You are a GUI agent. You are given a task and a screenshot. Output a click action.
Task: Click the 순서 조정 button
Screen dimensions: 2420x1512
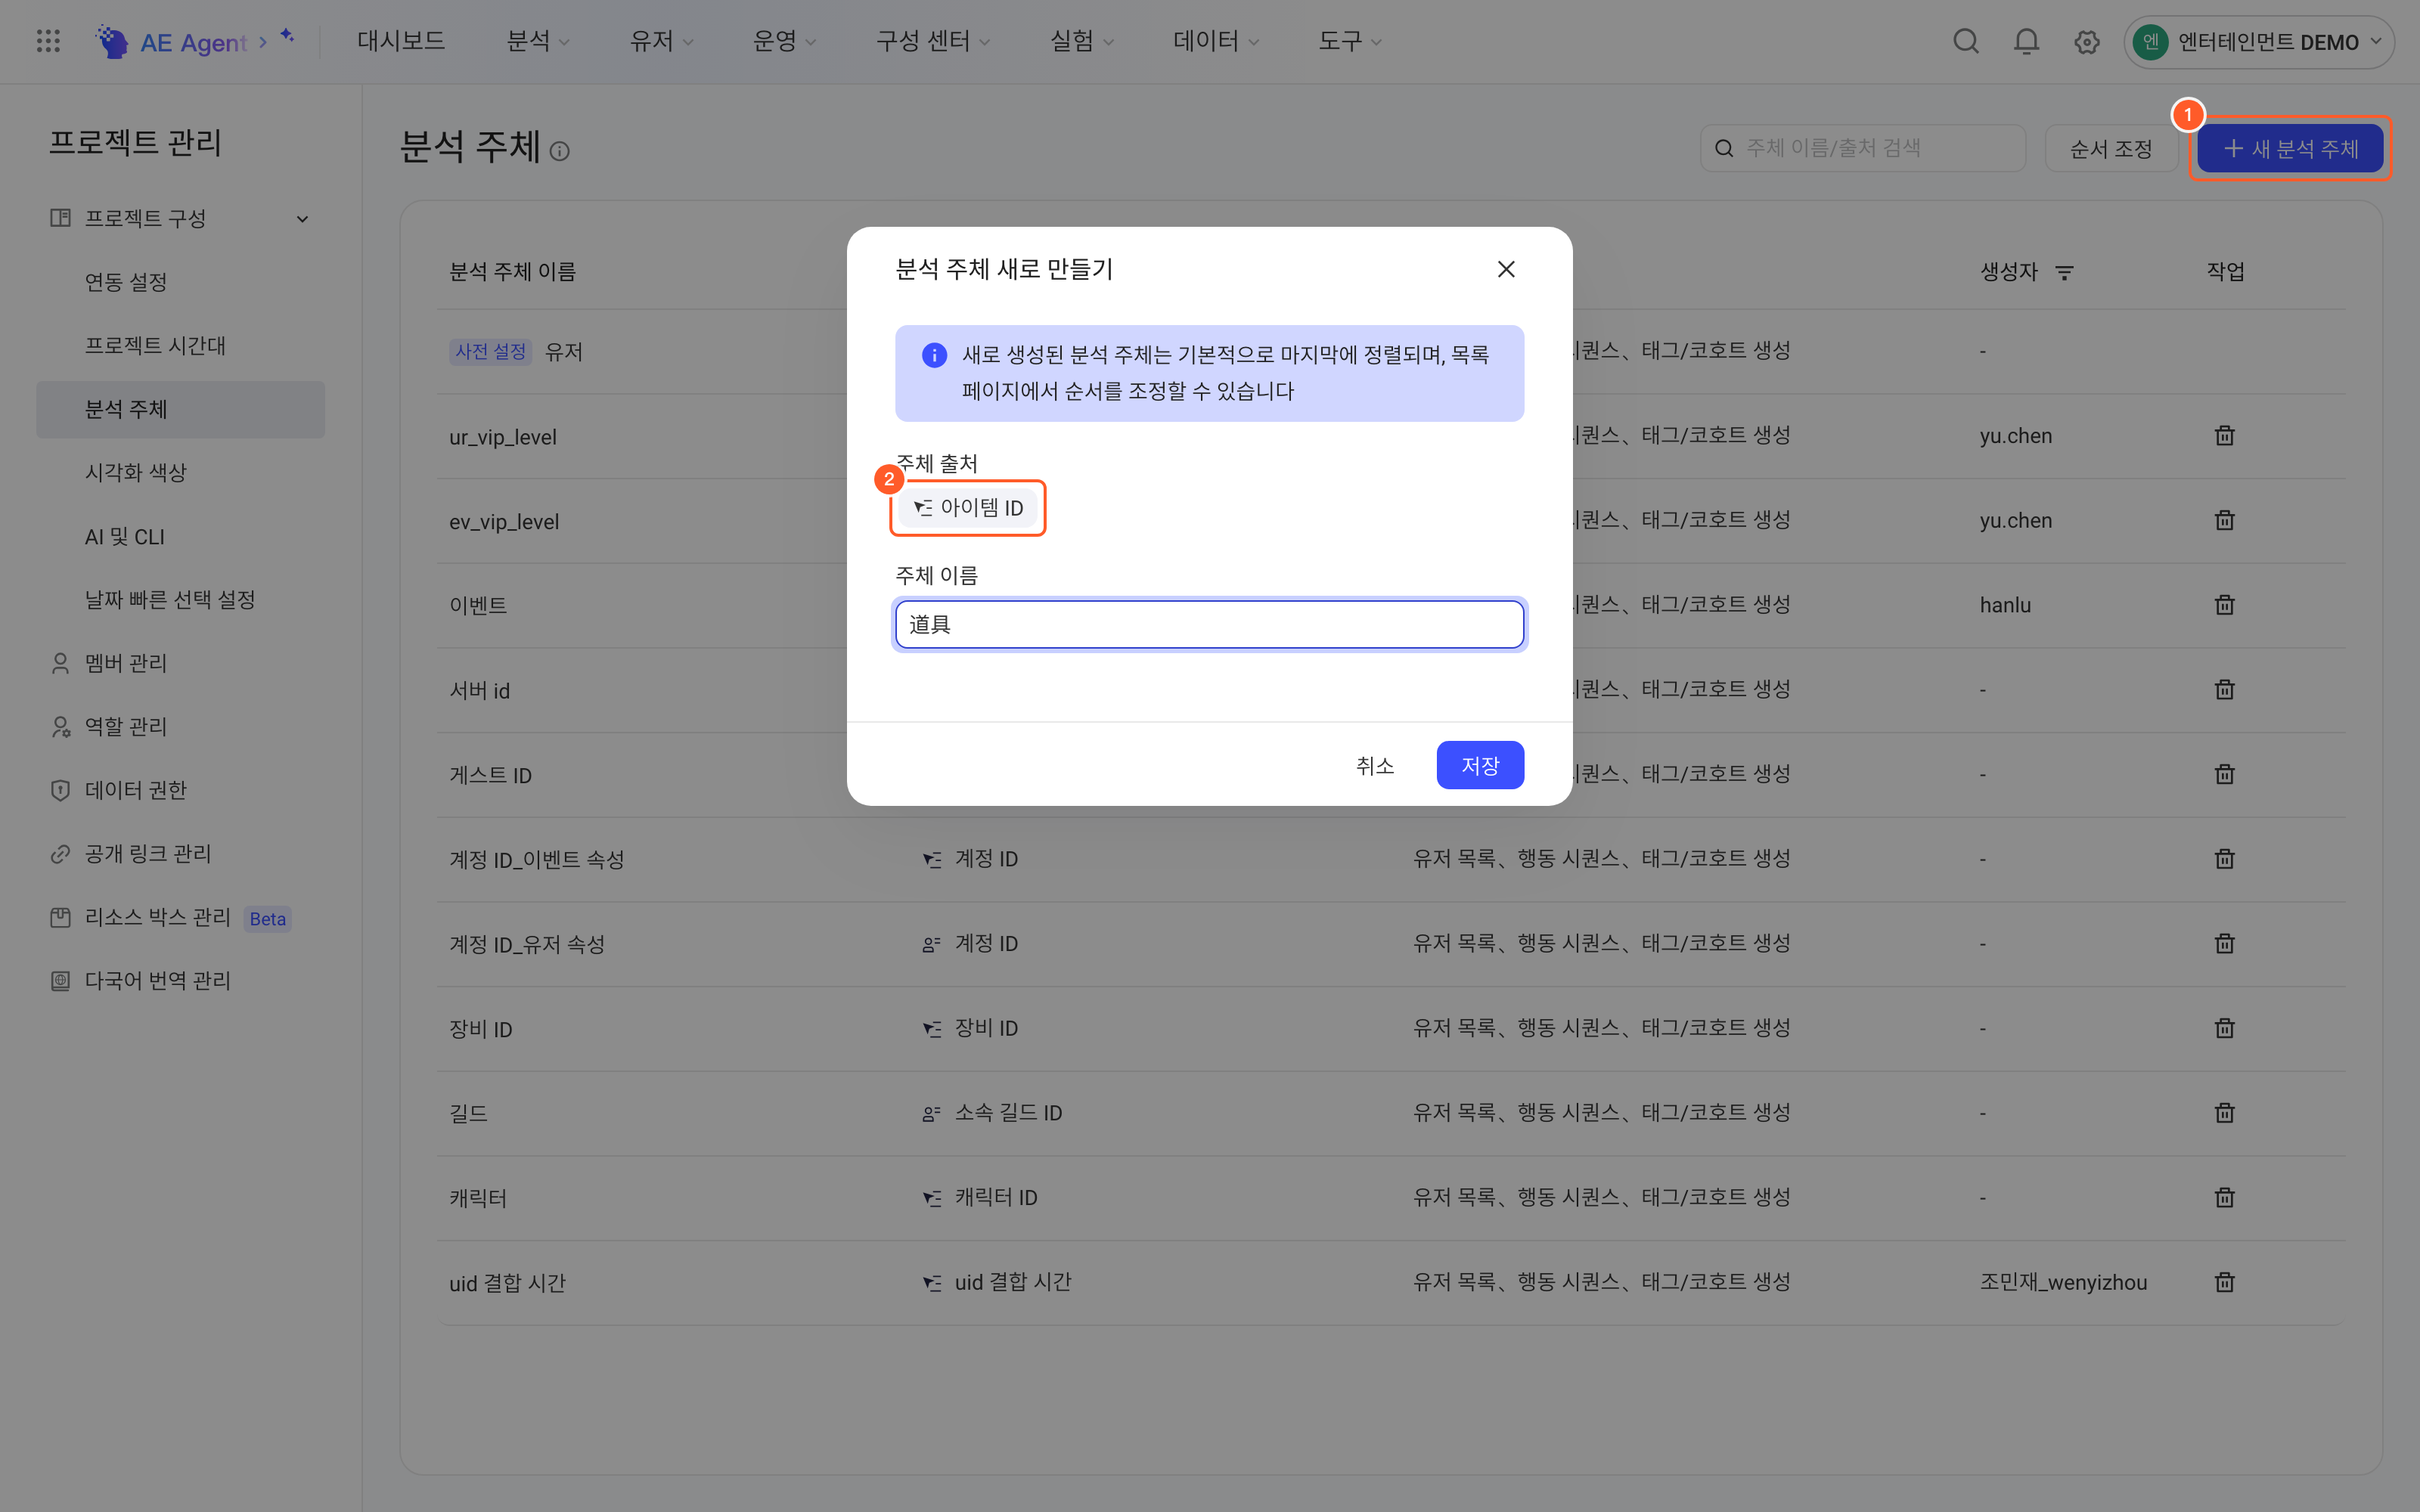click(2110, 149)
